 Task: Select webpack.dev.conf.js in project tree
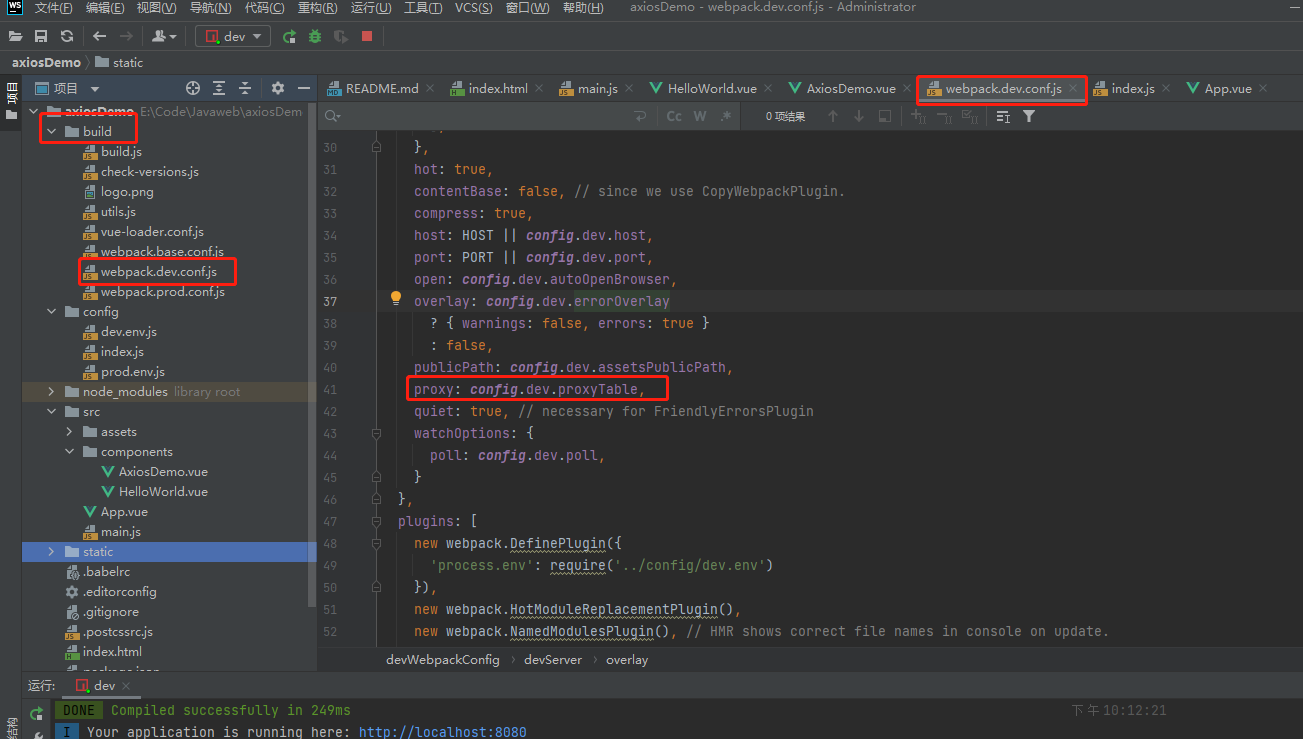click(158, 271)
